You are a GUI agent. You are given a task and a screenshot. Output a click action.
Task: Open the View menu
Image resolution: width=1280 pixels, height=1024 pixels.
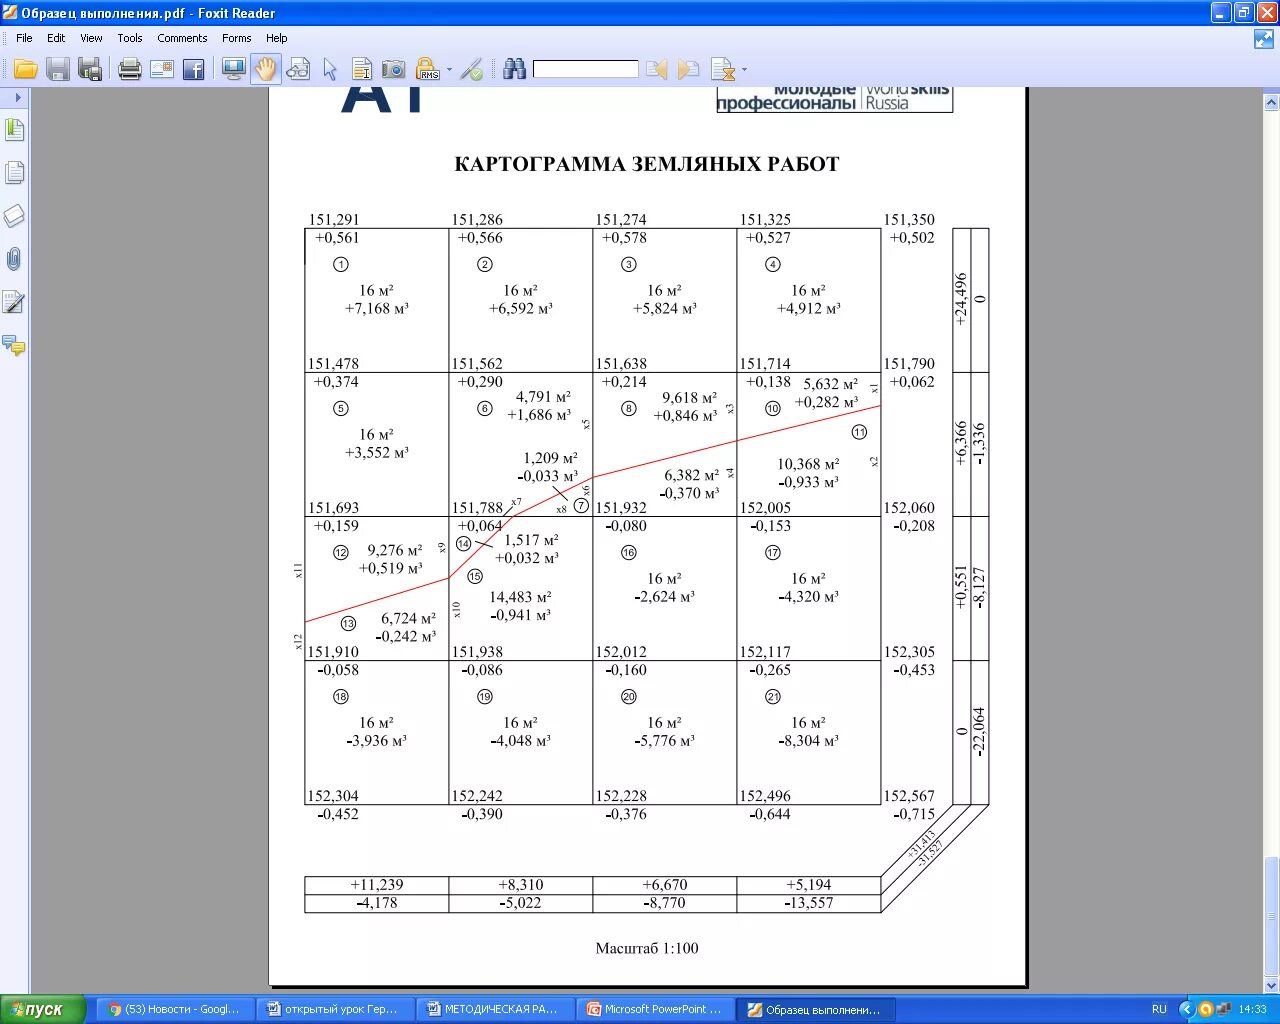point(91,38)
